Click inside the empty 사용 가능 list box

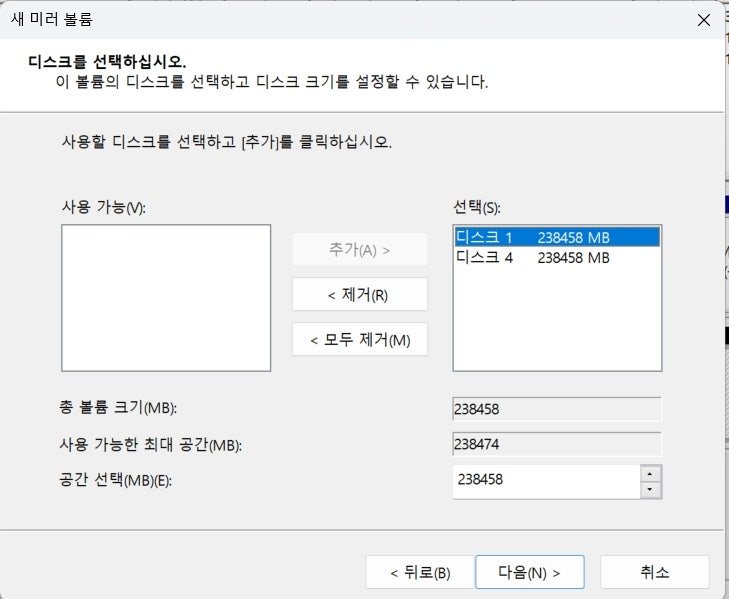coord(166,298)
